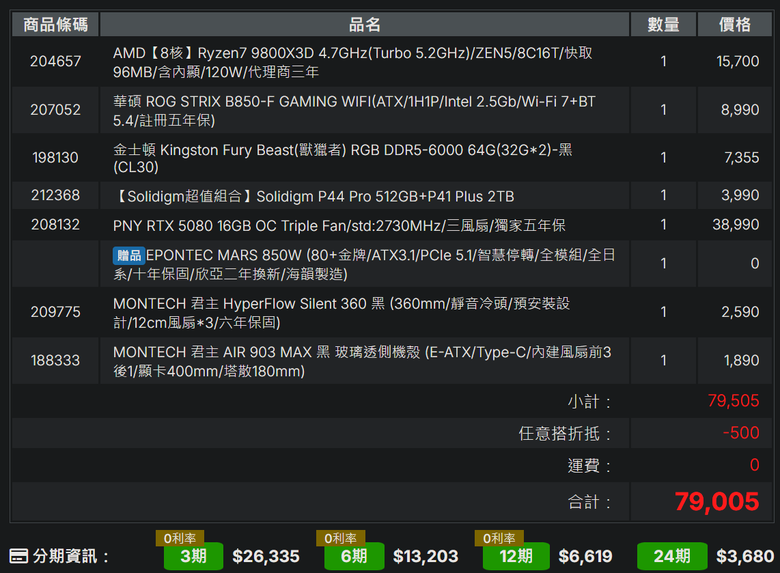This screenshot has width=780, height=573.
Task: Click the price 1,890
Action: [x=741, y=360]
